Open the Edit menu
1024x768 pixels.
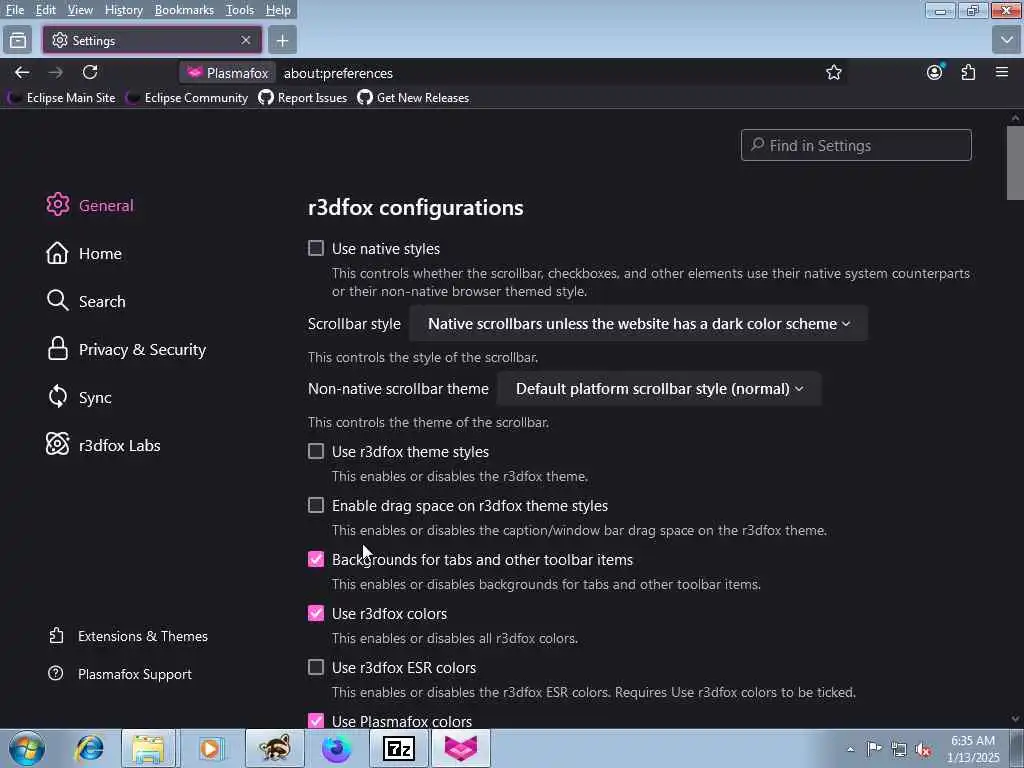(x=45, y=10)
